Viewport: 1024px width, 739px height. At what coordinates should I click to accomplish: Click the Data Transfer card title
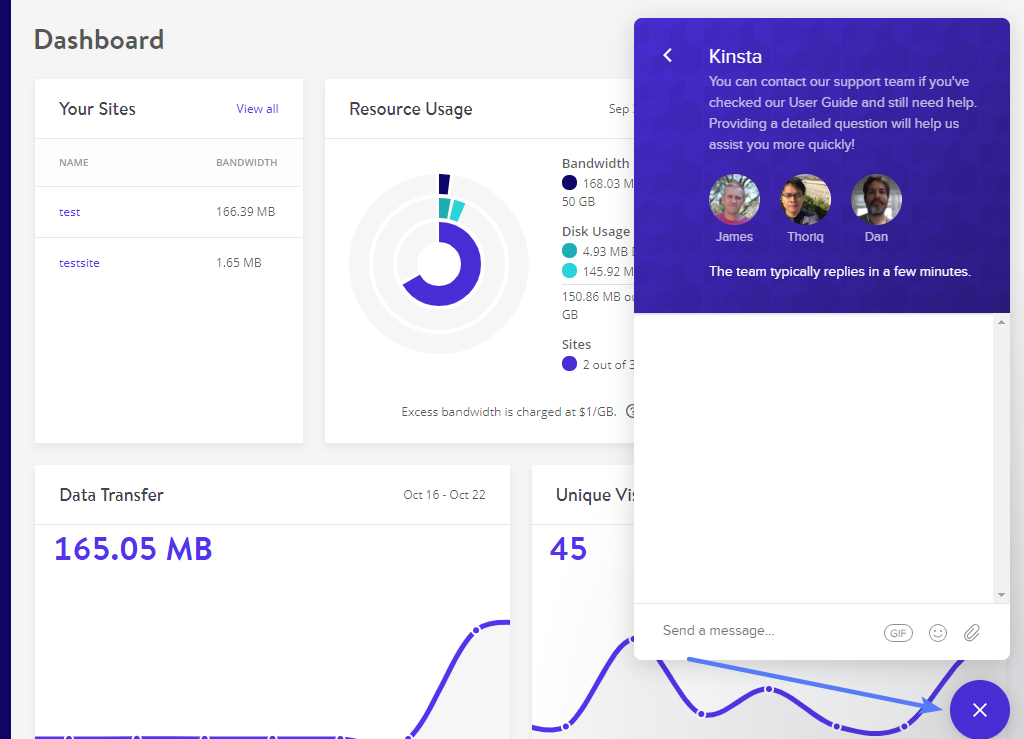point(111,495)
